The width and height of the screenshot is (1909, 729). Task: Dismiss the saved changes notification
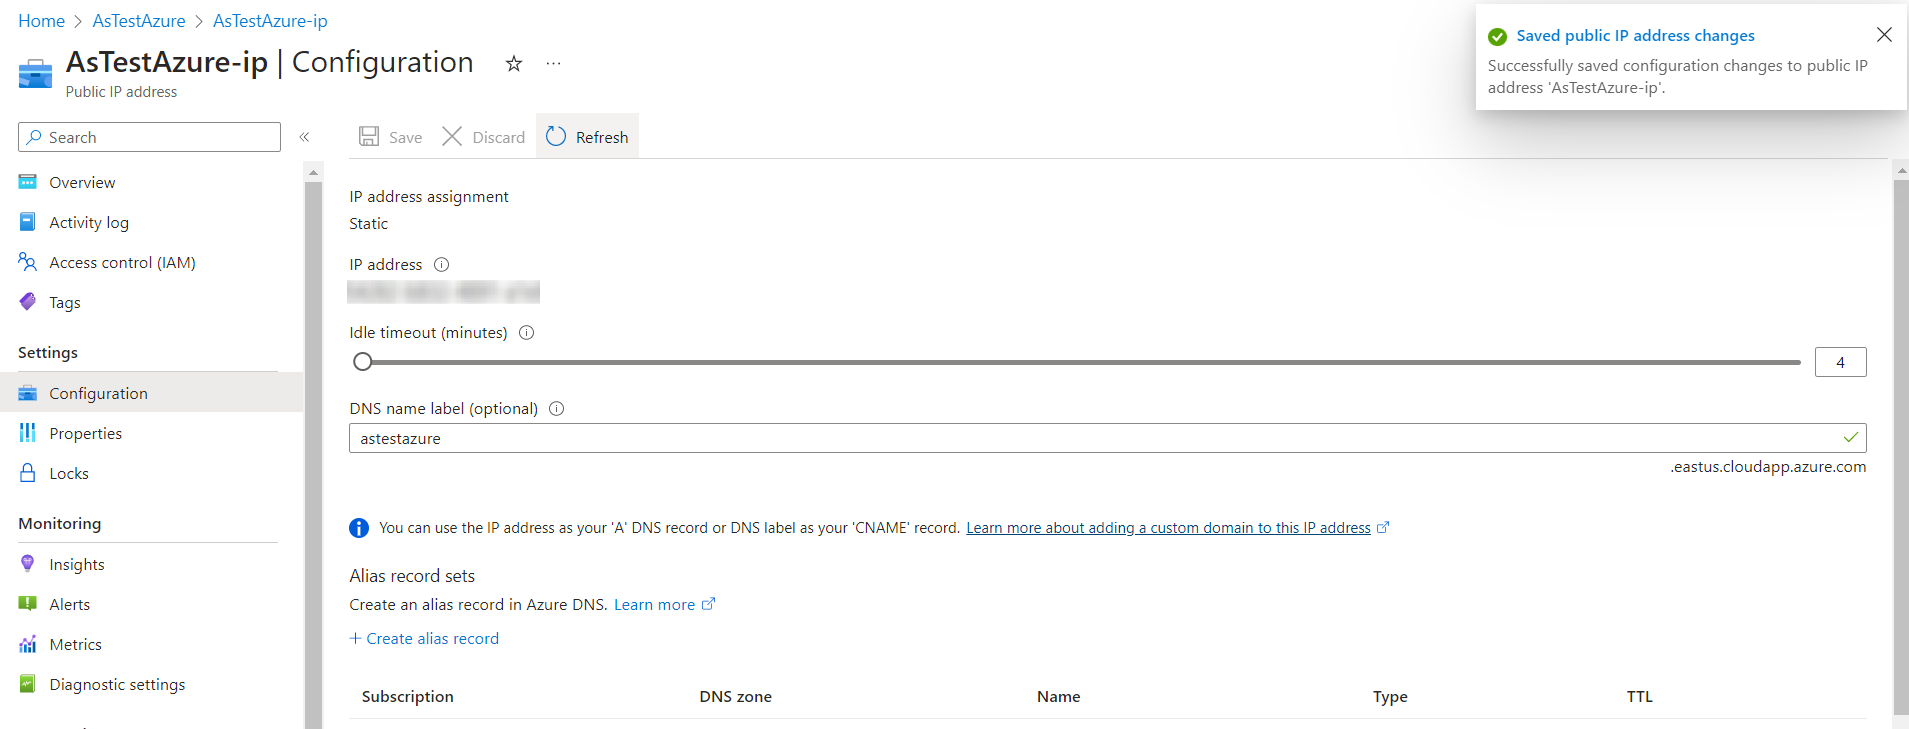click(x=1884, y=35)
